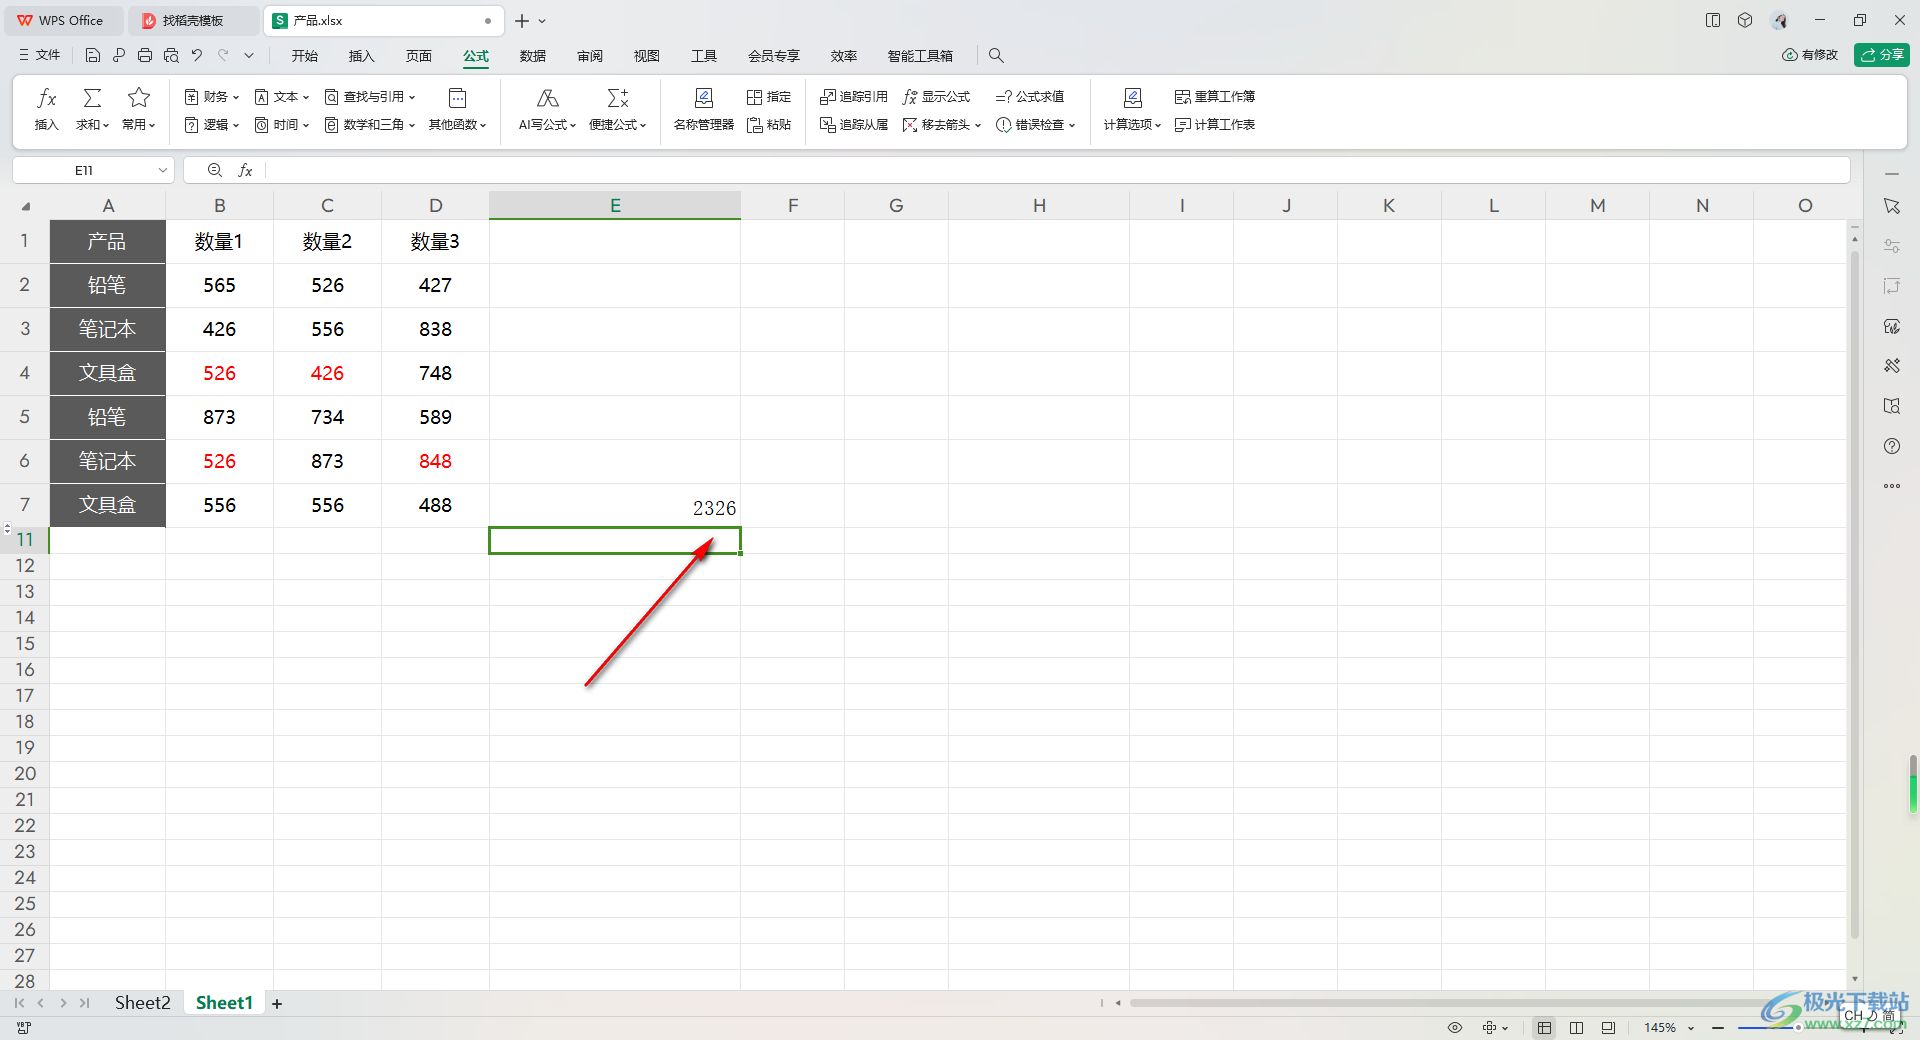
Task: Expand the Text functions dropdown
Action: click(282, 97)
